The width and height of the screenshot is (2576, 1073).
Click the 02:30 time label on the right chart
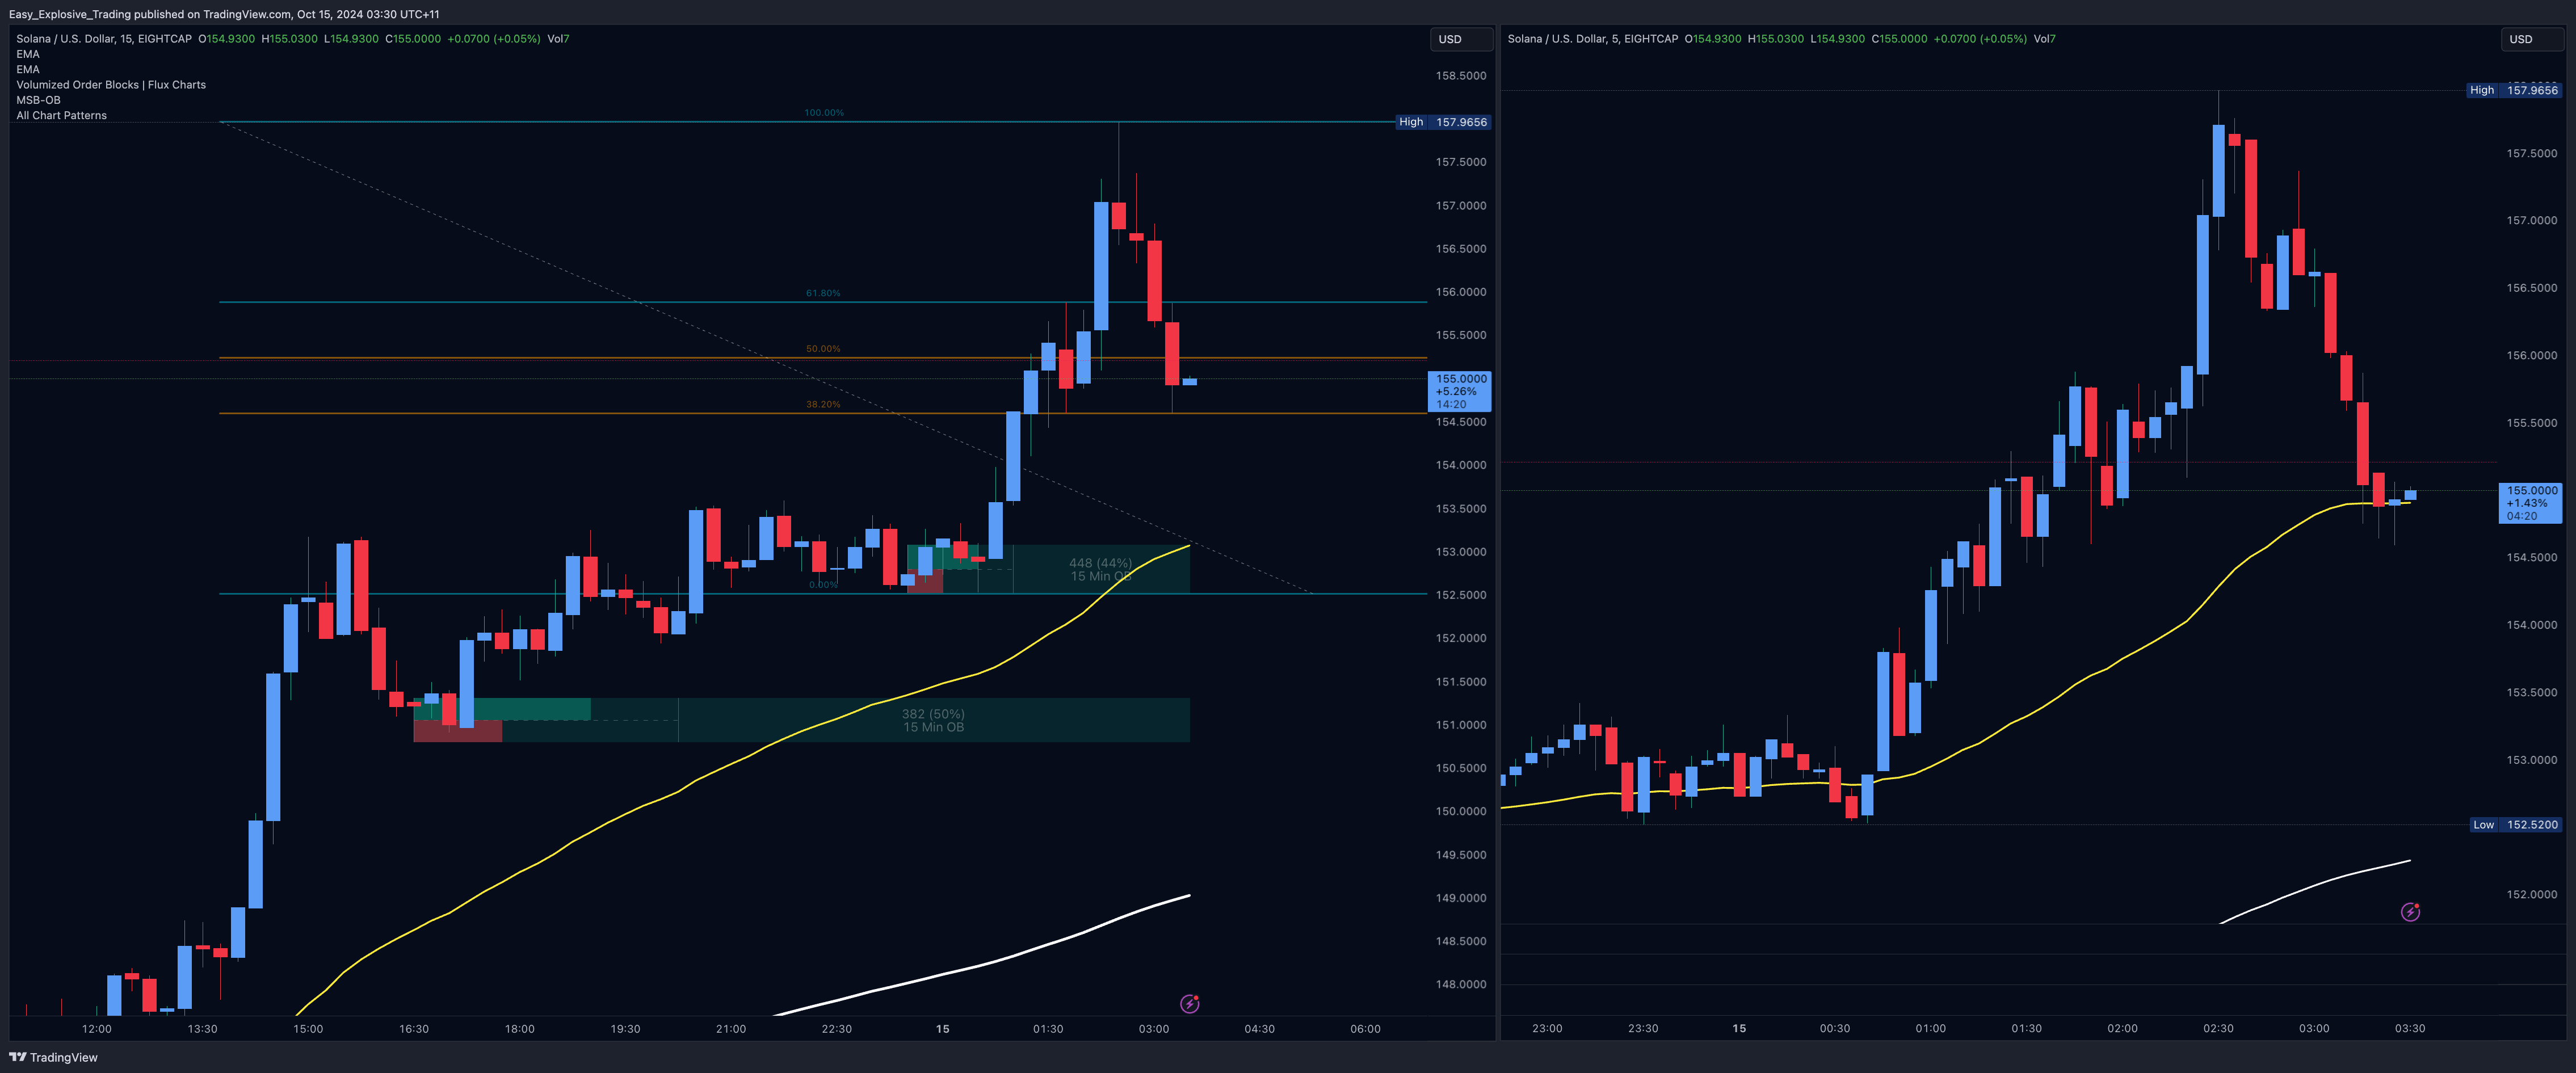pos(2218,1029)
